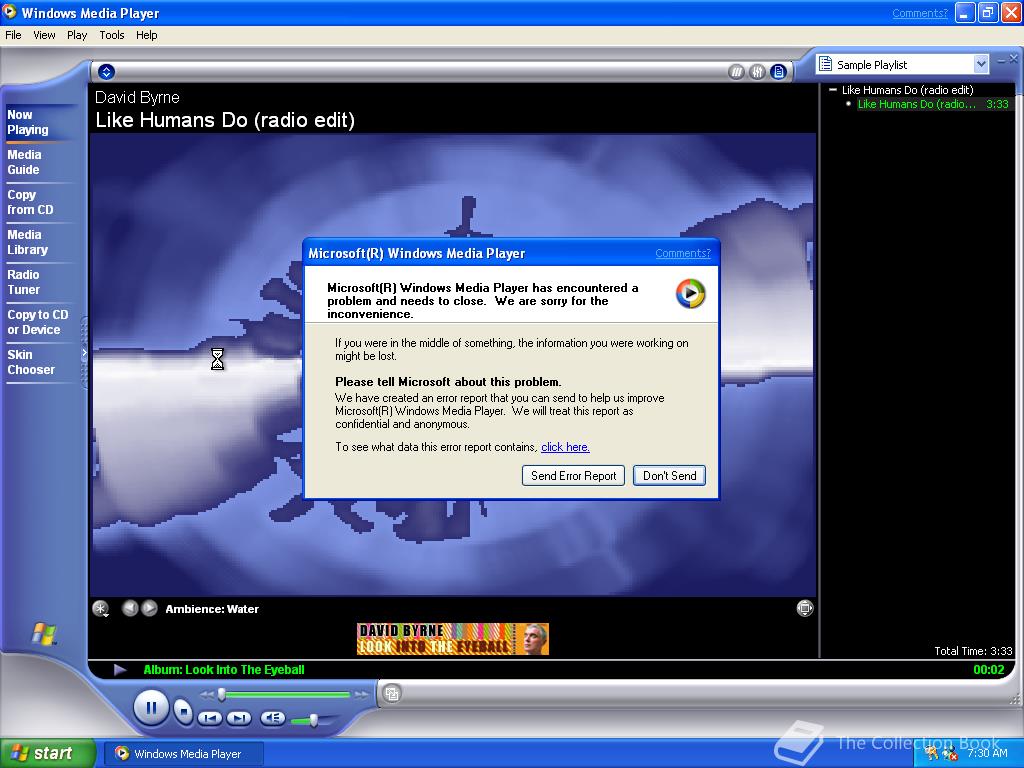The image size is (1024, 768).
Task: Open the View menu
Action: click(44, 35)
